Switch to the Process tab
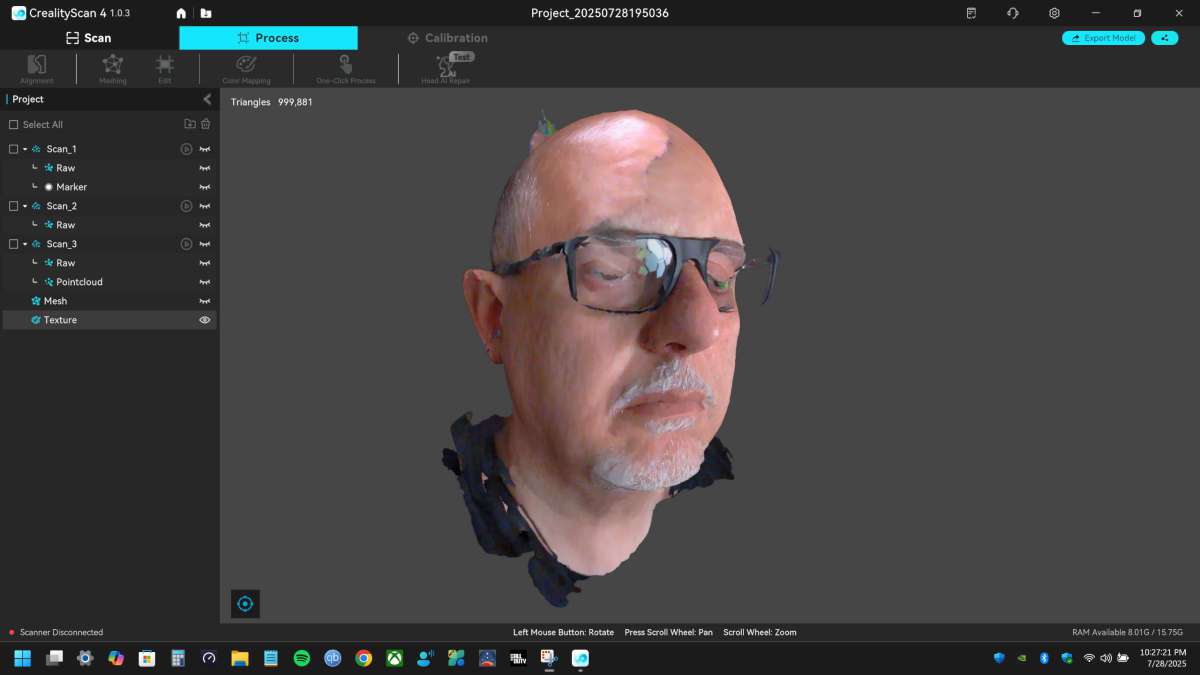This screenshot has width=1200, height=675. 268,38
